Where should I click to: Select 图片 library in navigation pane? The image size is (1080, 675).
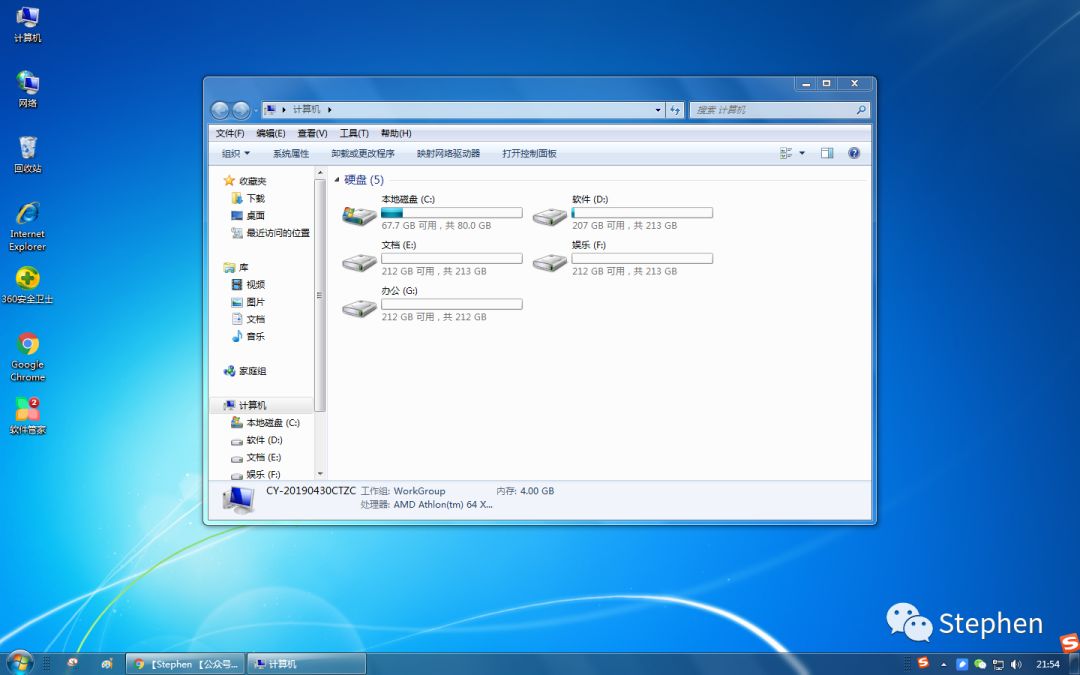248,301
